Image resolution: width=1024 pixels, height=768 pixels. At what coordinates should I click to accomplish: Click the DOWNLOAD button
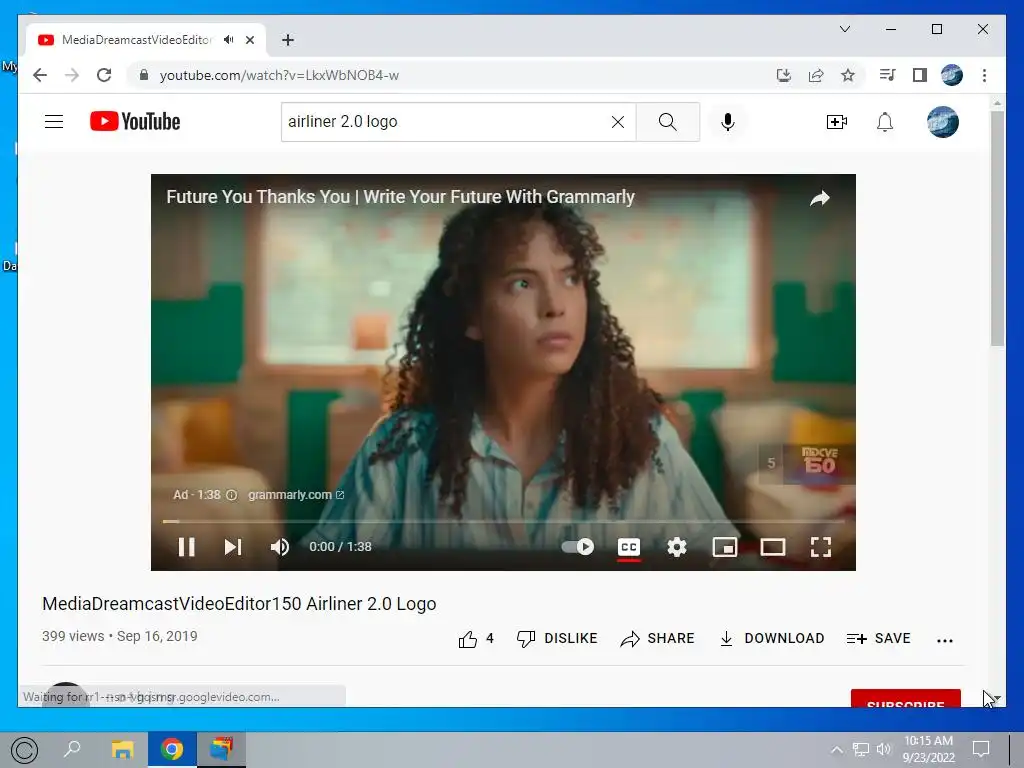click(771, 639)
